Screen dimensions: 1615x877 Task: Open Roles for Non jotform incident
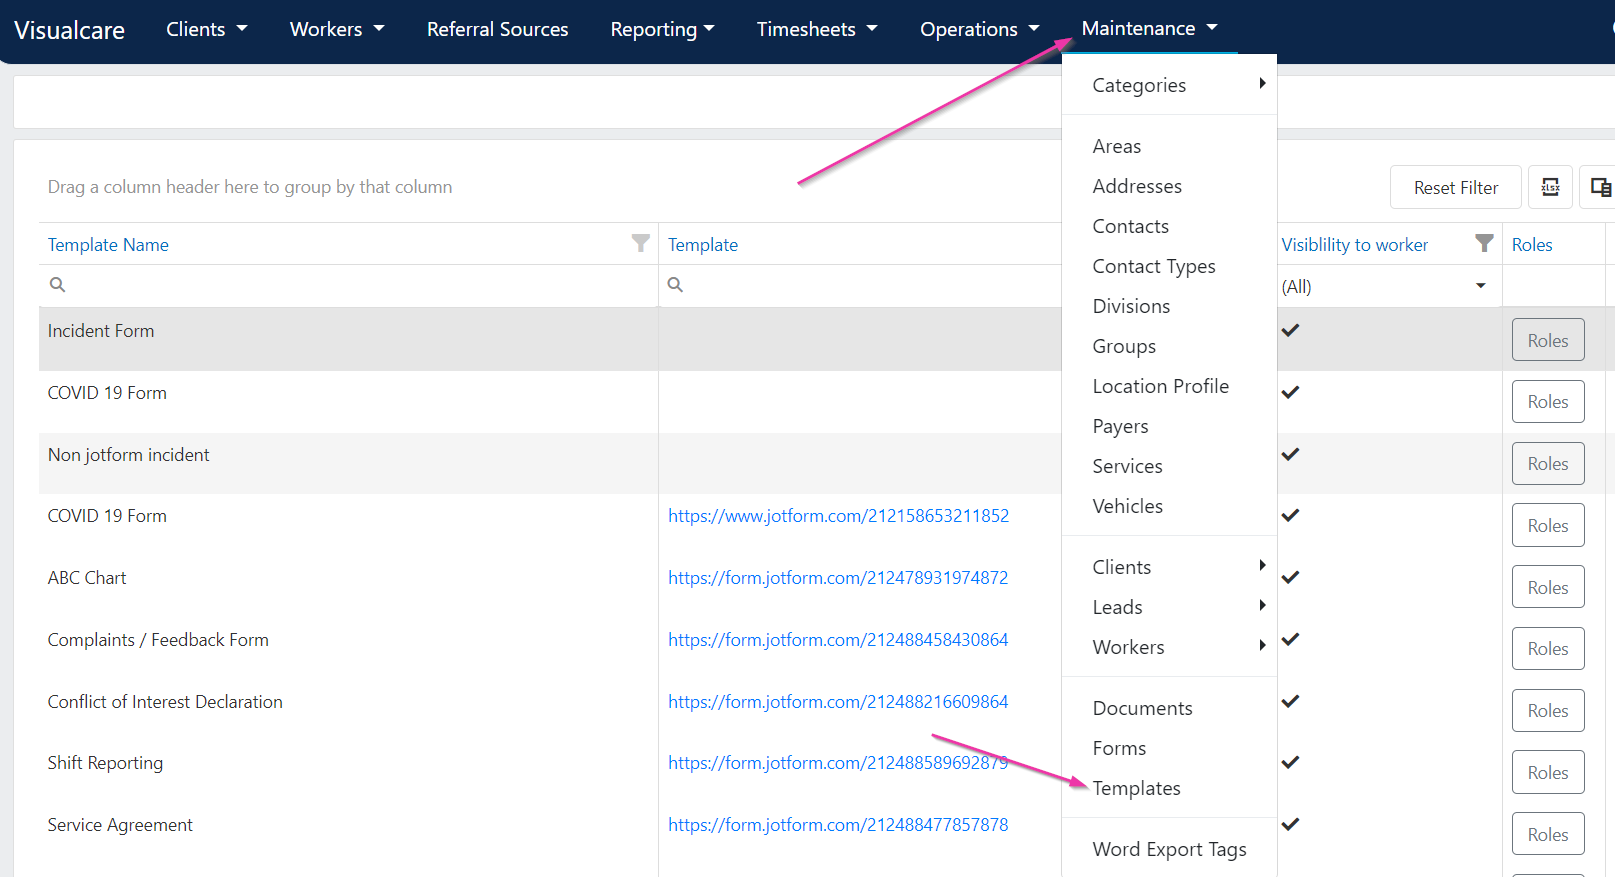coord(1548,463)
